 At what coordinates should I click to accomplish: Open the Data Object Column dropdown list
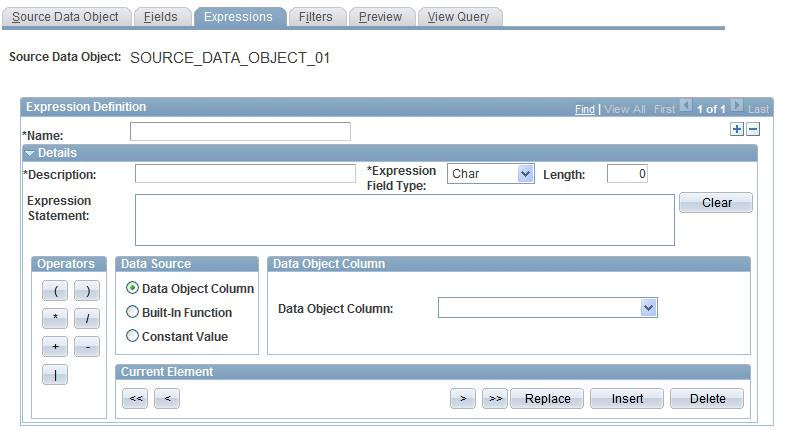548,308
